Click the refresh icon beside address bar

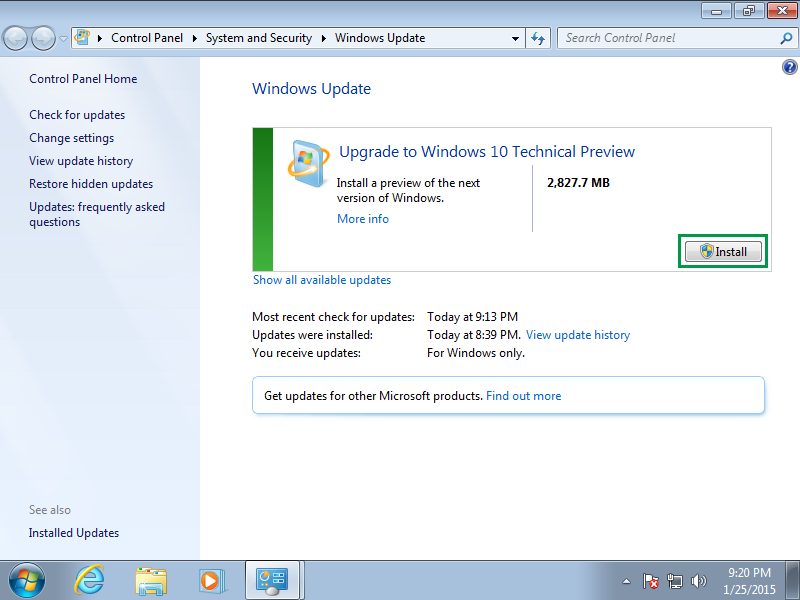[x=538, y=38]
